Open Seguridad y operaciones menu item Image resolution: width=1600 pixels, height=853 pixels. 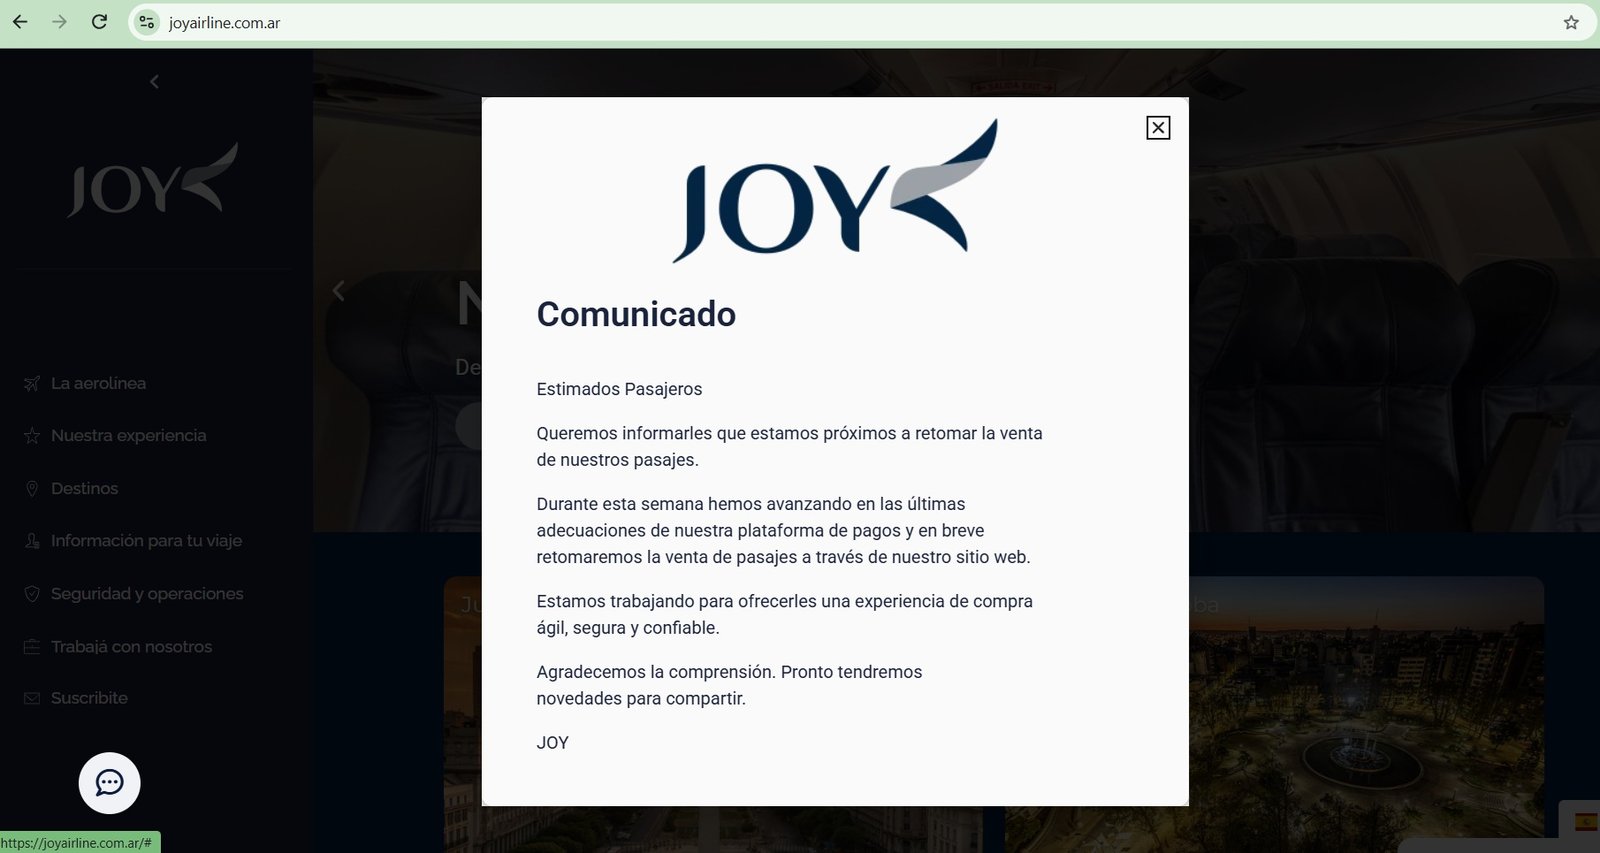147,594
